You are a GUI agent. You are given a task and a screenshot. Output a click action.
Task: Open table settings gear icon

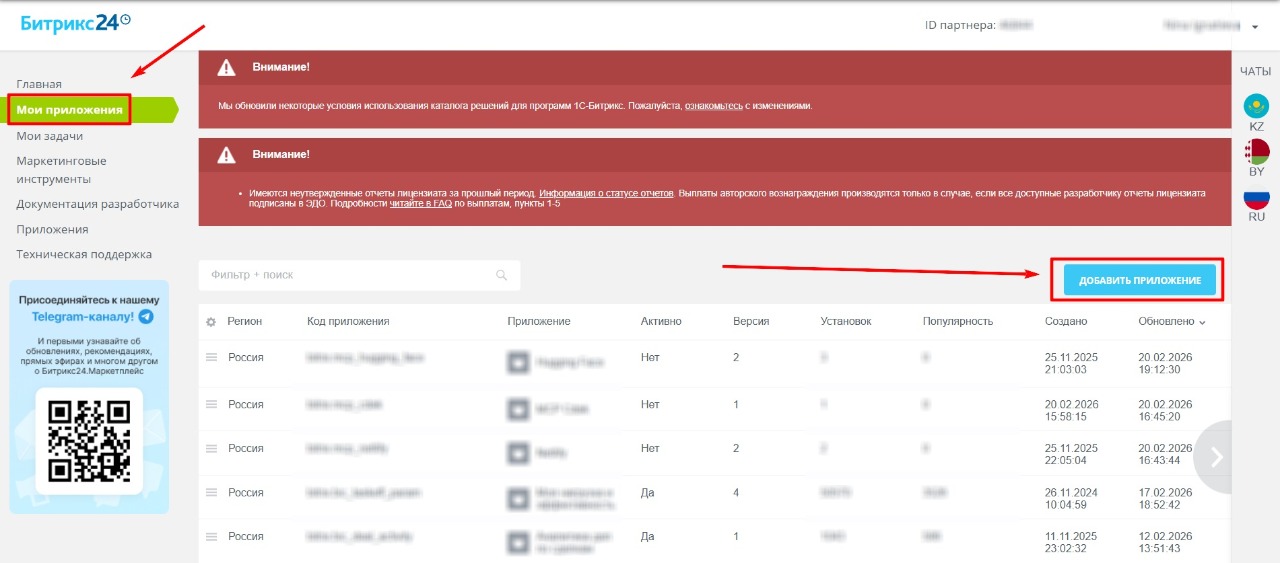pos(211,322)
